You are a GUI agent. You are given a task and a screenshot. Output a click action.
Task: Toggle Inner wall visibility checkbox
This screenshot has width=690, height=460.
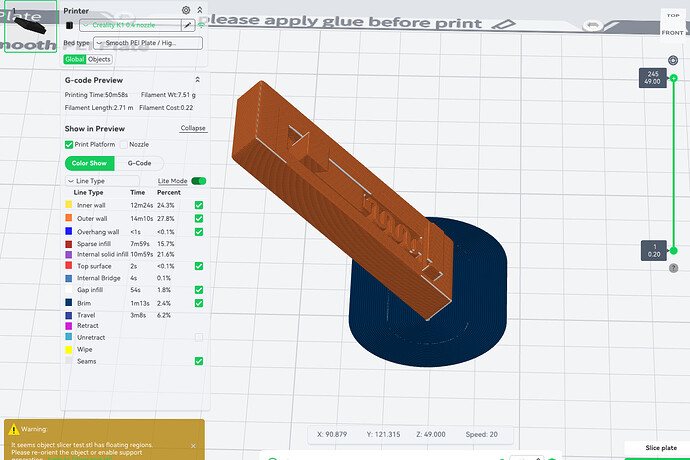199,205
